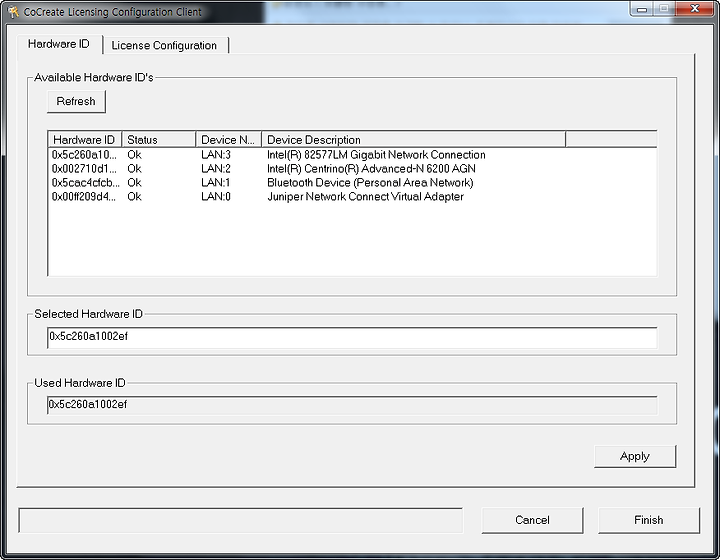Click the empty status field beside Cancel
This screenshot has height=560, width=720.
click(x=241, y=521)
